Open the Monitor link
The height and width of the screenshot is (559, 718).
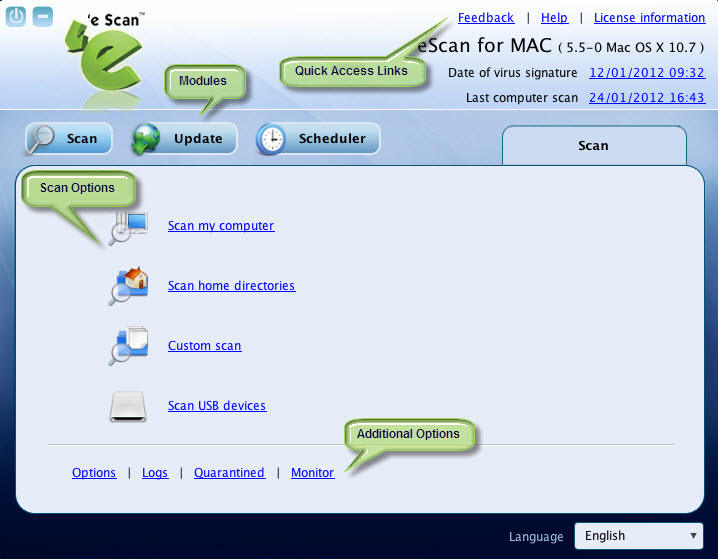[313, 472]
